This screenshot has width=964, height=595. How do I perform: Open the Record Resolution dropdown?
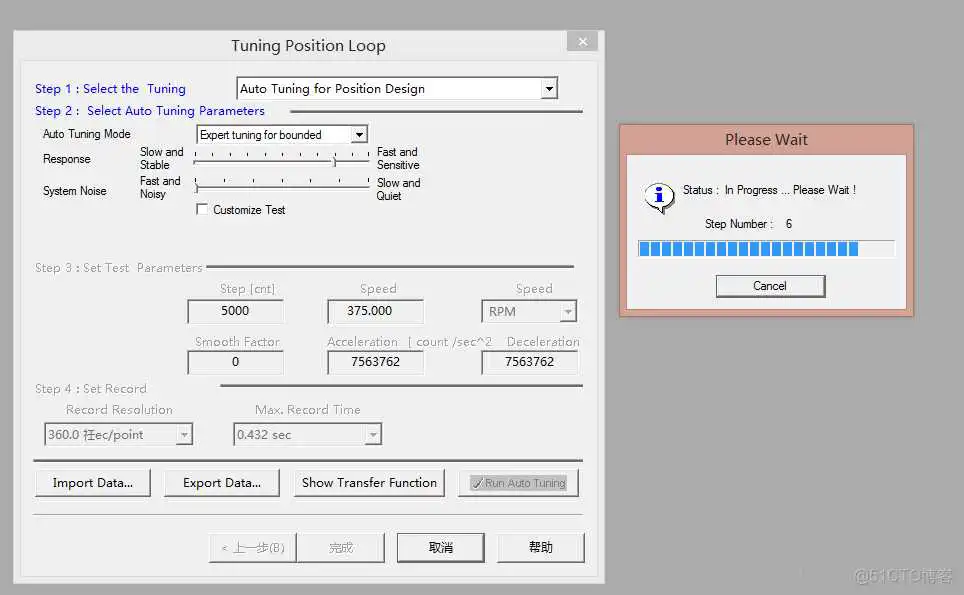point(185,434)
